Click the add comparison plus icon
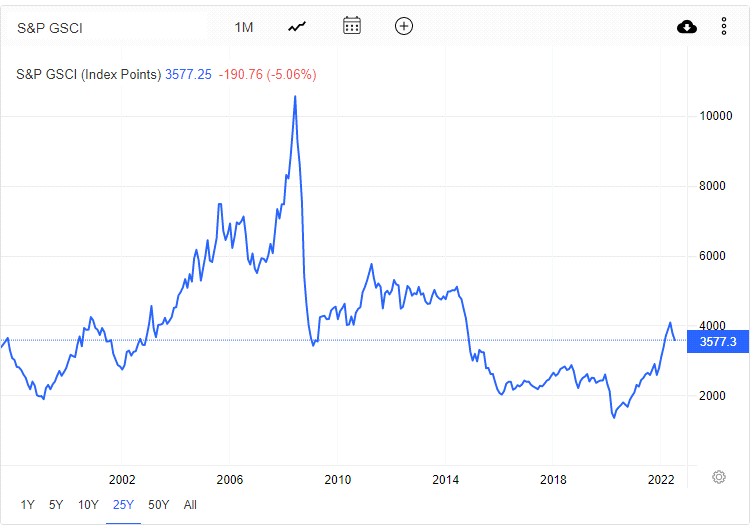The width and height of the screenshot is (754, 531). (x=404, y=26)
